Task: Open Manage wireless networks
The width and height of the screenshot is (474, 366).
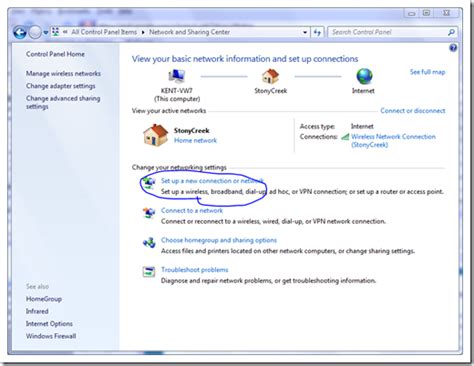Action: pyautogui.click(x=63, y=73)
